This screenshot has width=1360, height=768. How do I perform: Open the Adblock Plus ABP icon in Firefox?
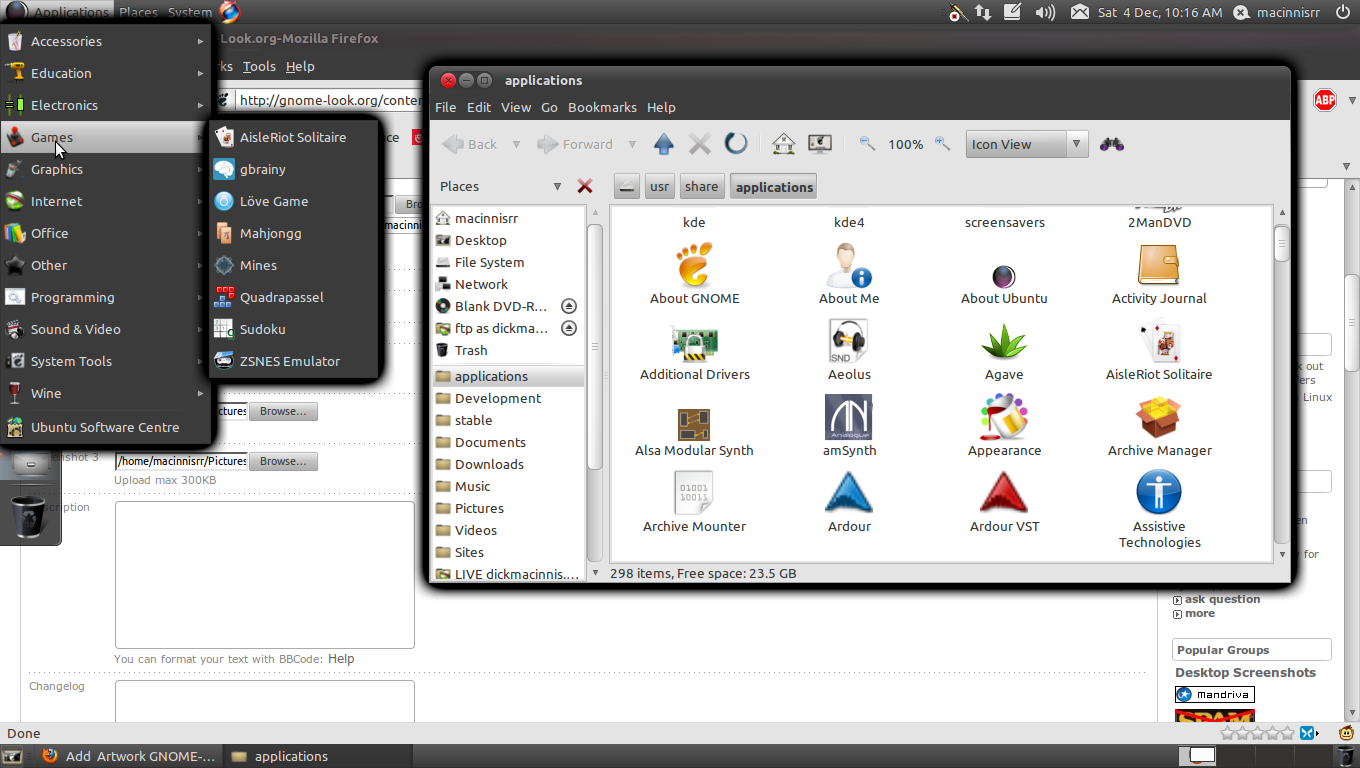point(1325,100)
